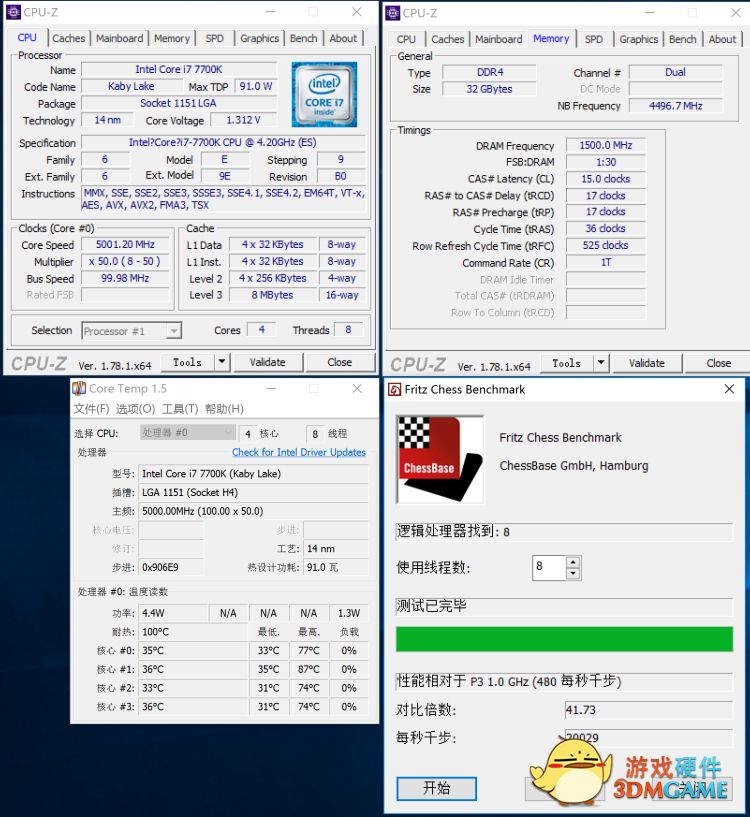
Task: Open the 帮助(H) menu in Core Temp
Action: pyautogui.click(x=224, y=408)
